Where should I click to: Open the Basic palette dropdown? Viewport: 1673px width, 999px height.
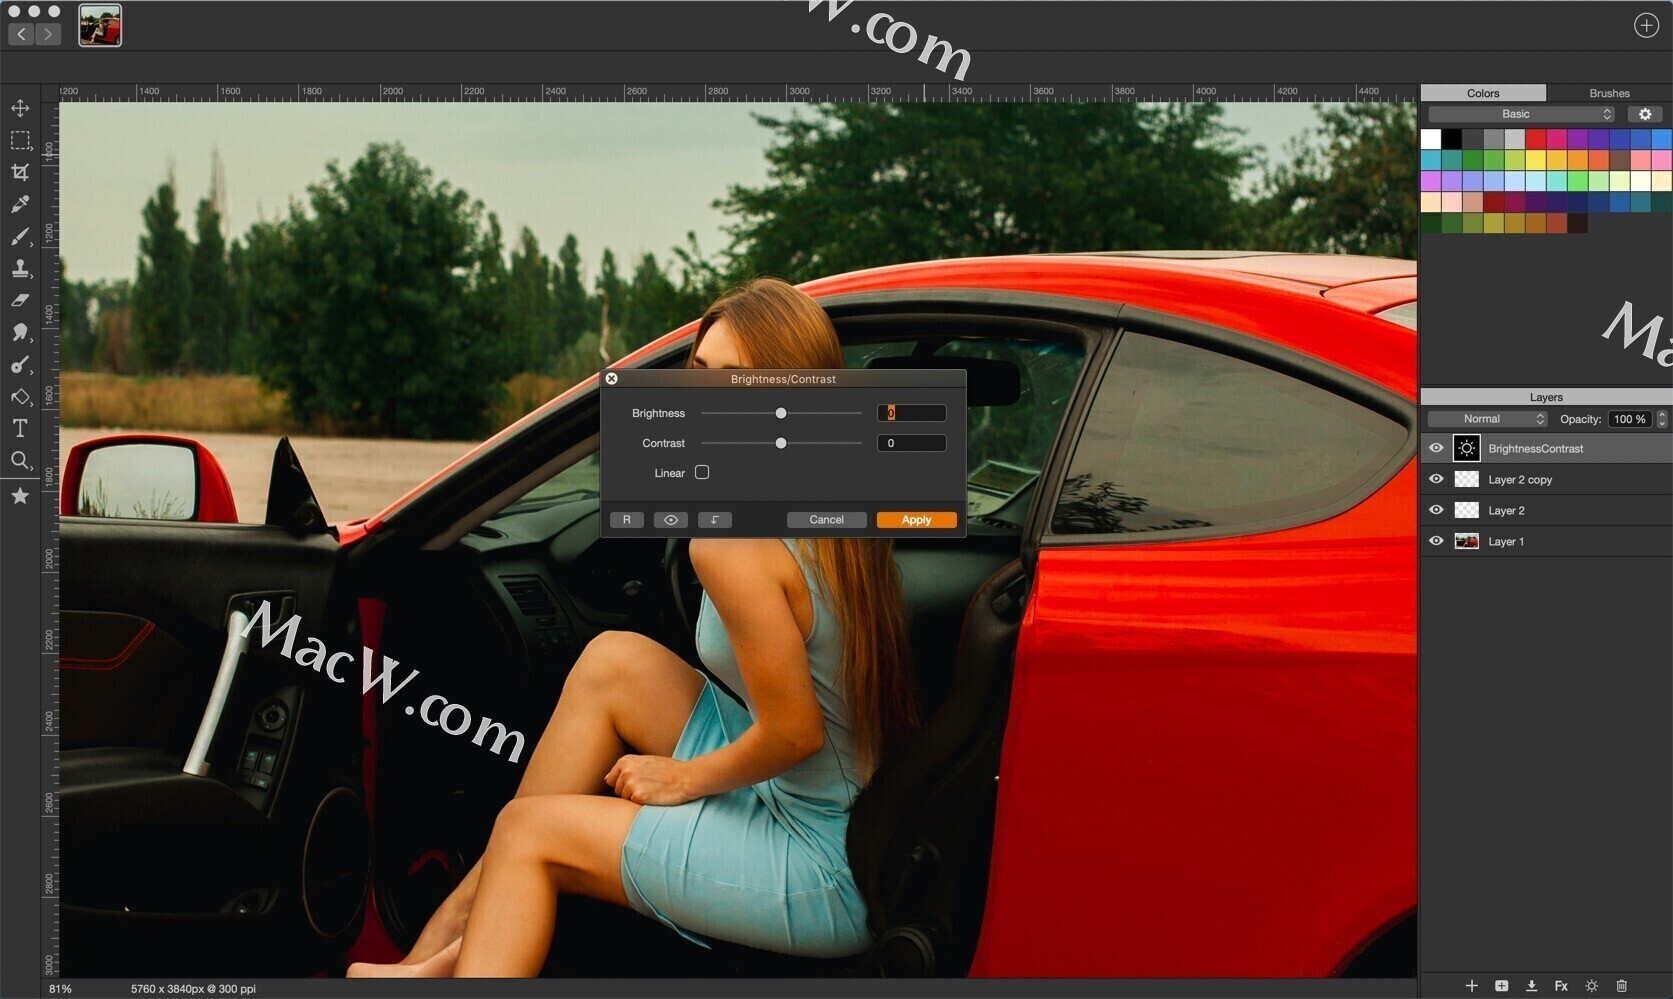click(1521, 114)
